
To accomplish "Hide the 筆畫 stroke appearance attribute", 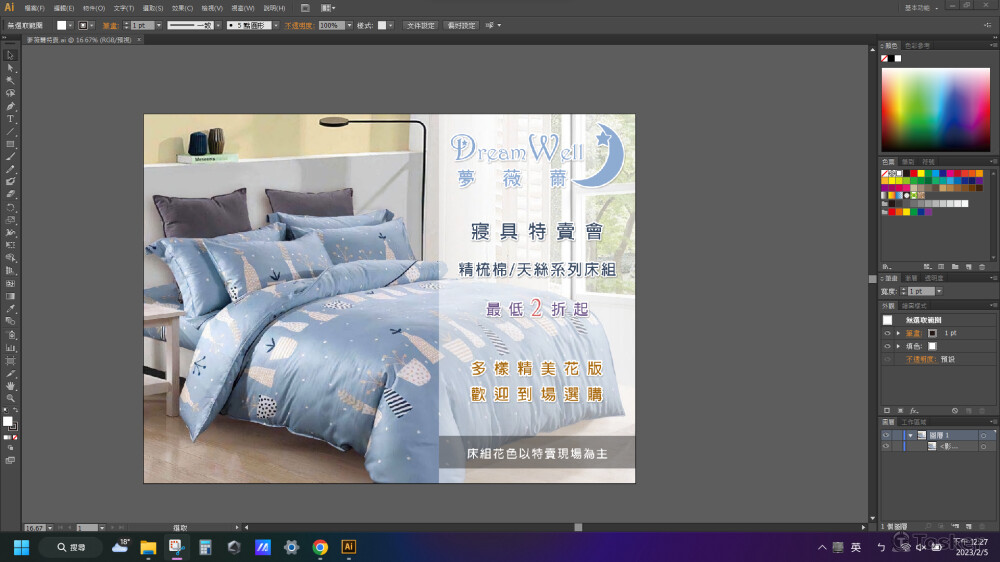I will (887, 333).
